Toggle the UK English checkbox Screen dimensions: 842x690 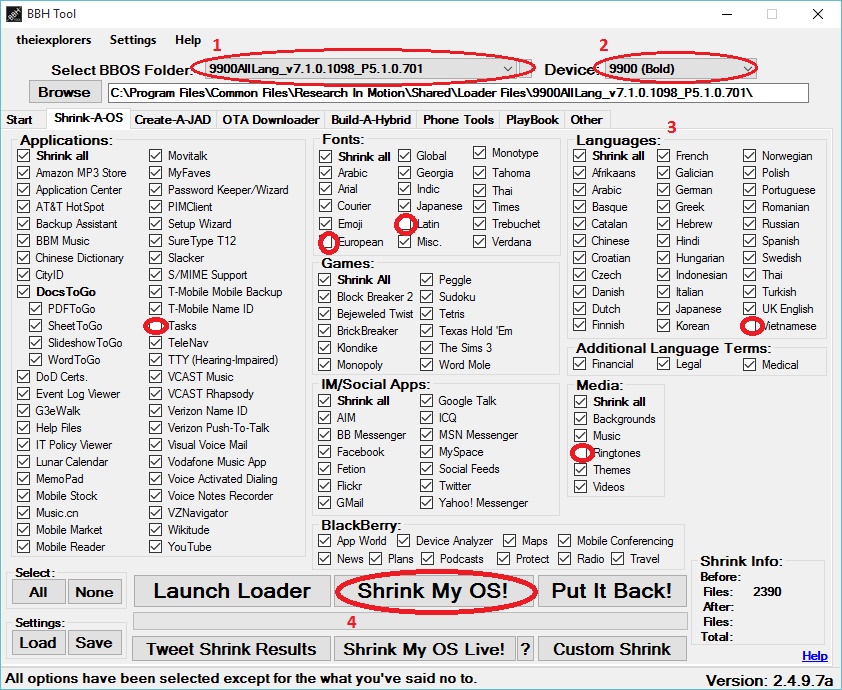tap(750, 309)
